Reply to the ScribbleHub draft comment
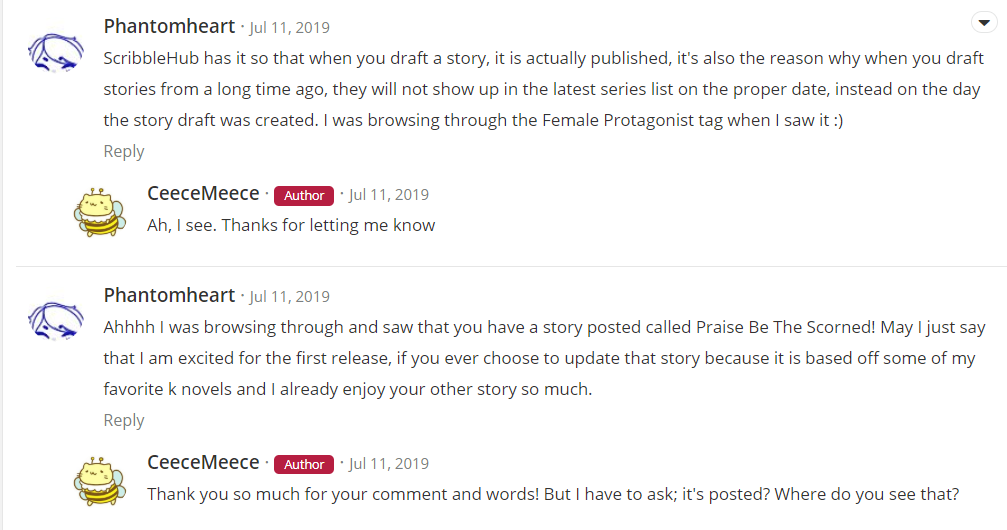 pos(124,151)
